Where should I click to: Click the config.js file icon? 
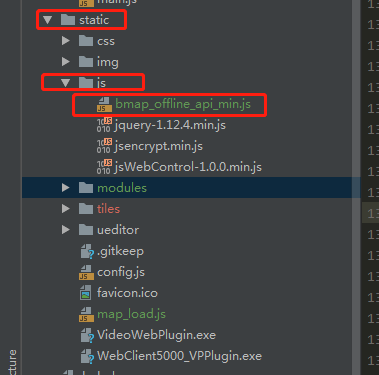86,272
